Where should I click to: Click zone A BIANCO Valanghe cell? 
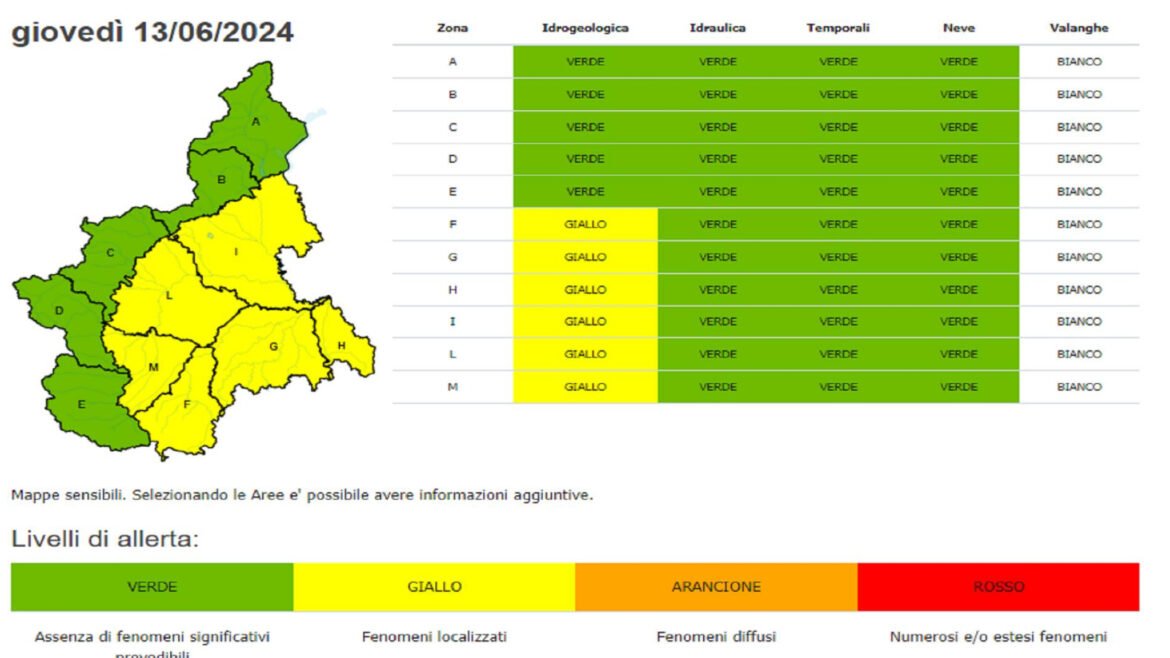point(1079,62)
